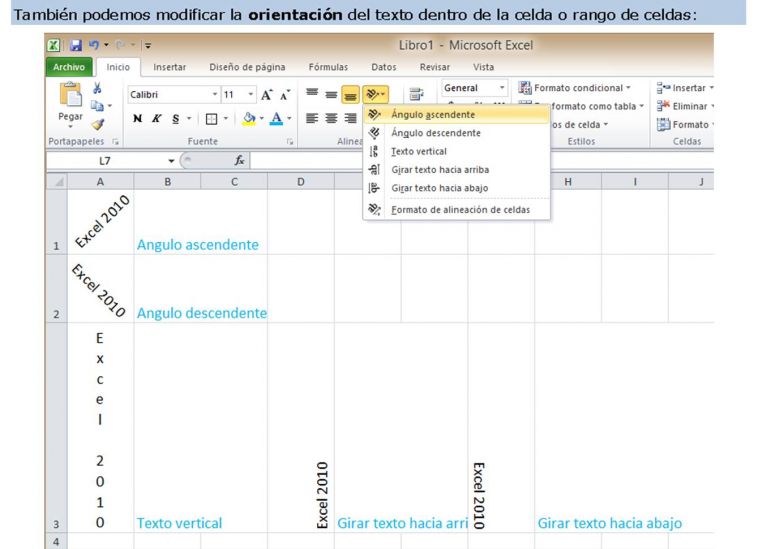This screenshot has height=549, width=758.
Task: Switch to the Vista tab
Action: coord(483,67)
